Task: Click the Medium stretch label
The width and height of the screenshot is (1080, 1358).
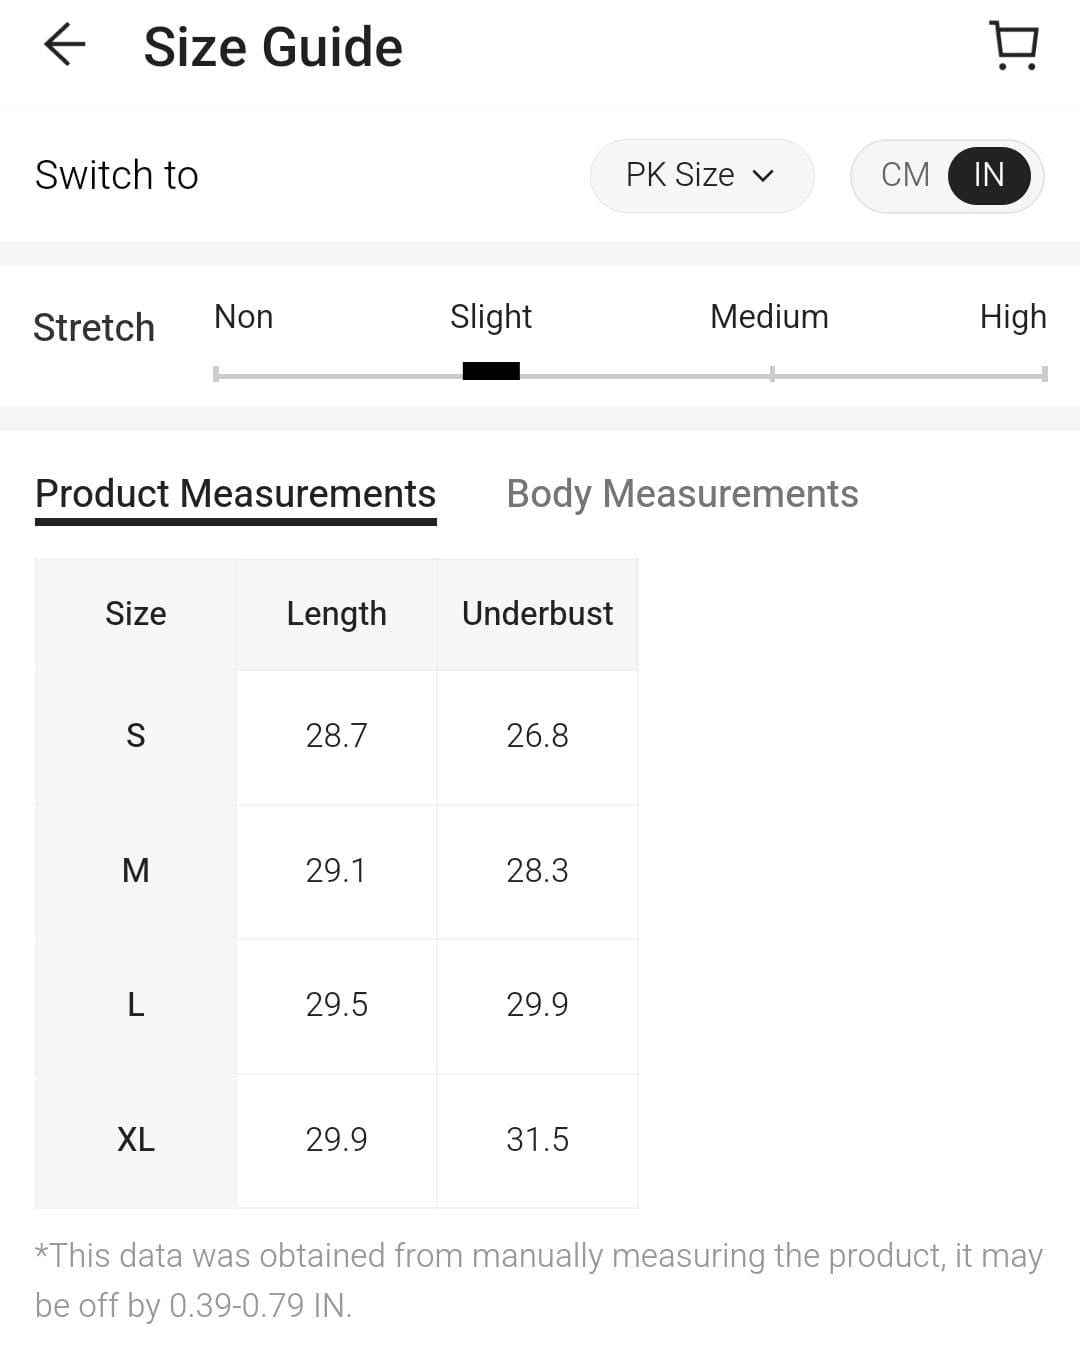Action: (769, 317)
